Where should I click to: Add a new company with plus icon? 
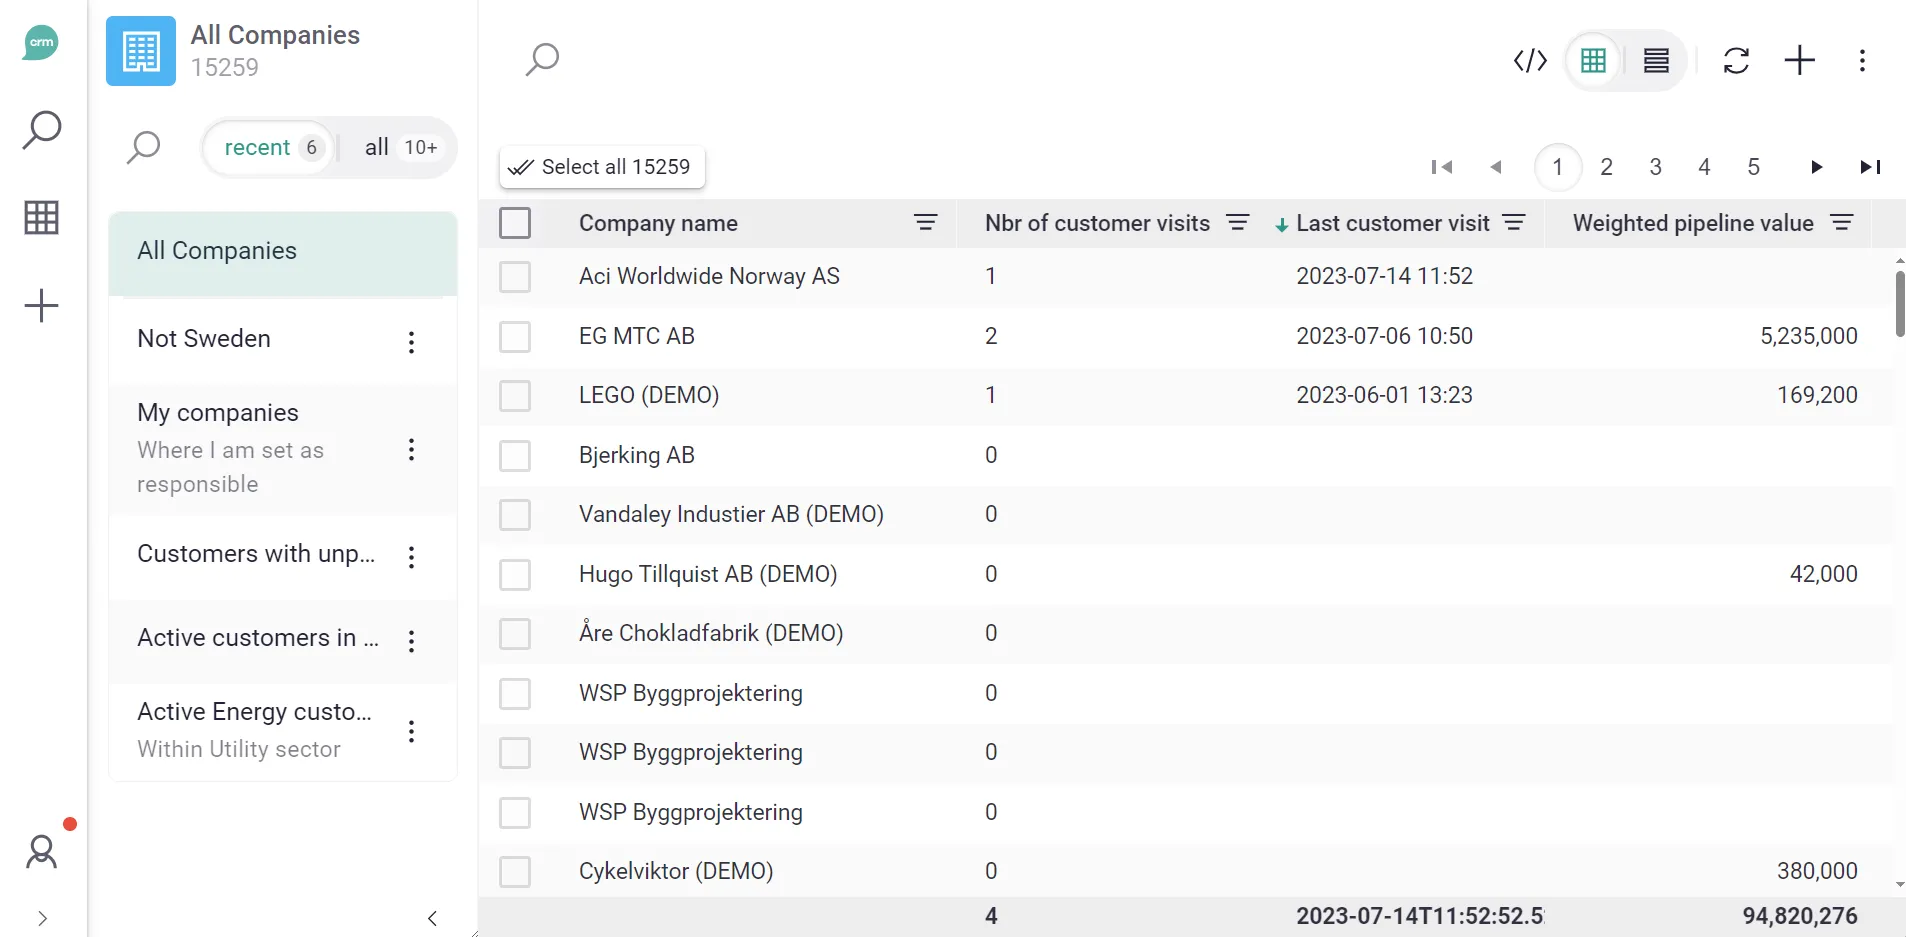click(x=1799, y=61)
